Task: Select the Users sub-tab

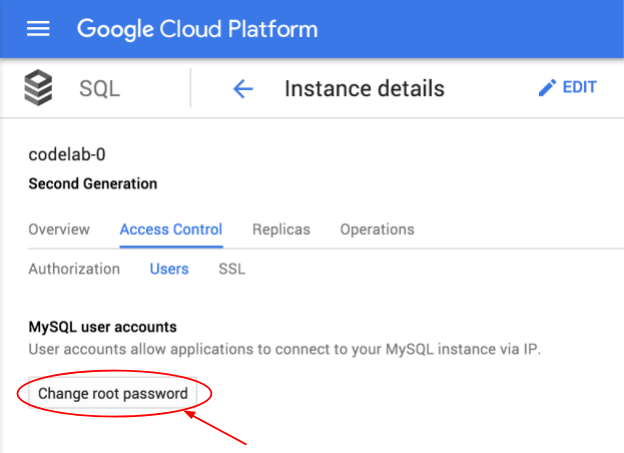Action: (169, 269)
